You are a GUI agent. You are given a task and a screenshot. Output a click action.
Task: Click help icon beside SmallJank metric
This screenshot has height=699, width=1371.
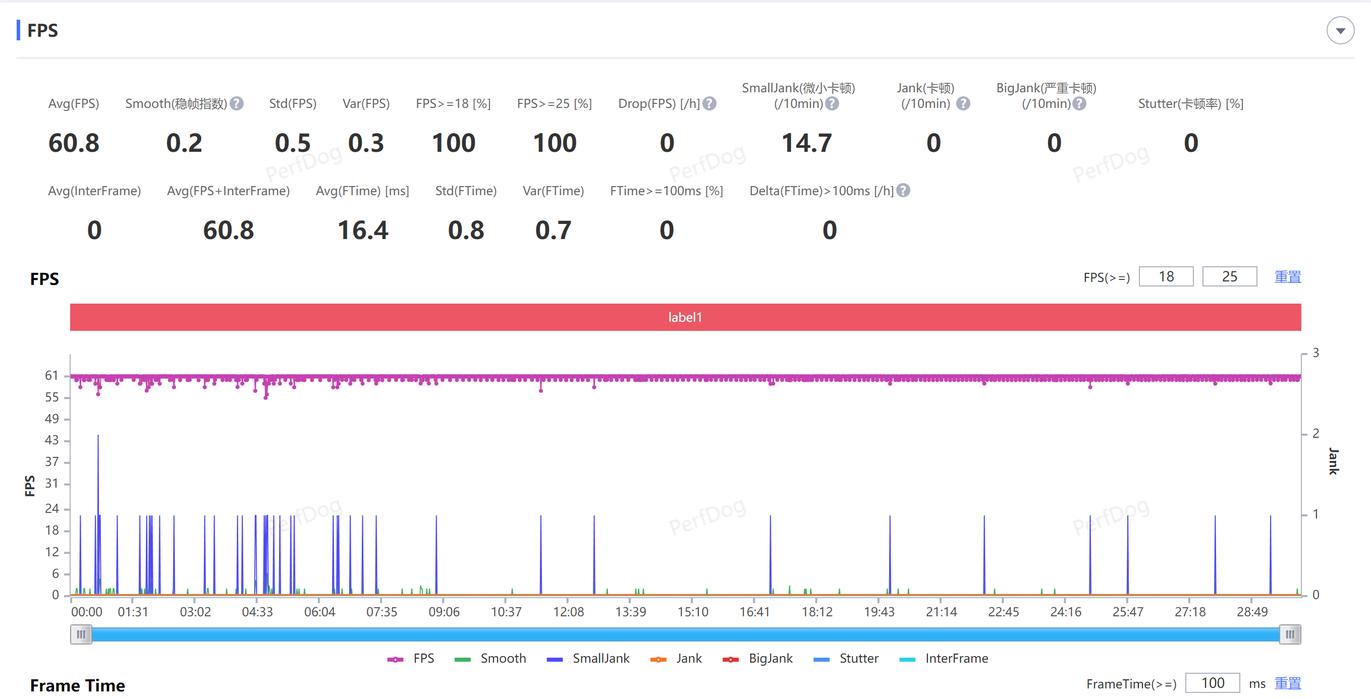tap(832, 103)
